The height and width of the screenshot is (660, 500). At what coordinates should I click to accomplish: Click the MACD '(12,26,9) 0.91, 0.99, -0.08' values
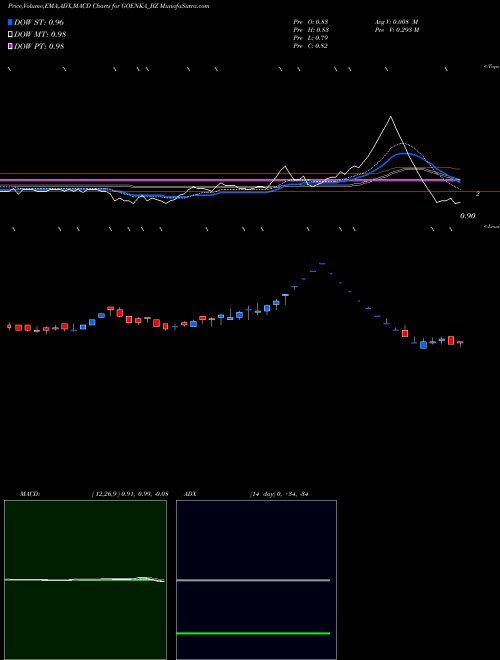130,494
